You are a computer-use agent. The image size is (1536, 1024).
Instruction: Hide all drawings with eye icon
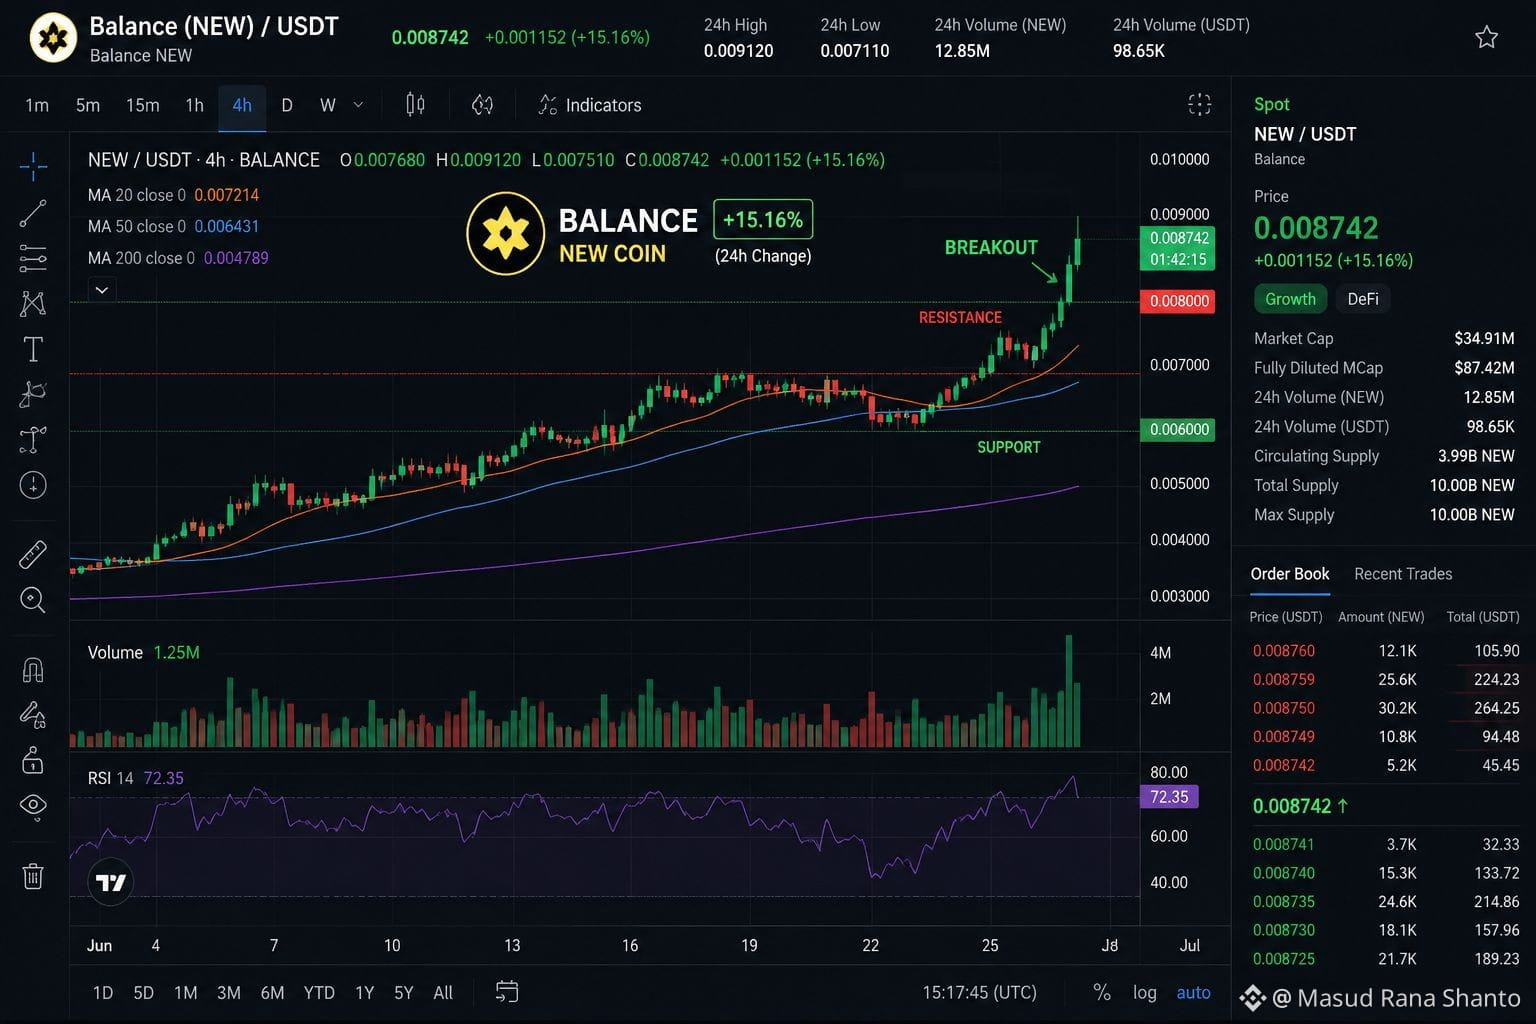pyautogui.click(x=33, y=805)
